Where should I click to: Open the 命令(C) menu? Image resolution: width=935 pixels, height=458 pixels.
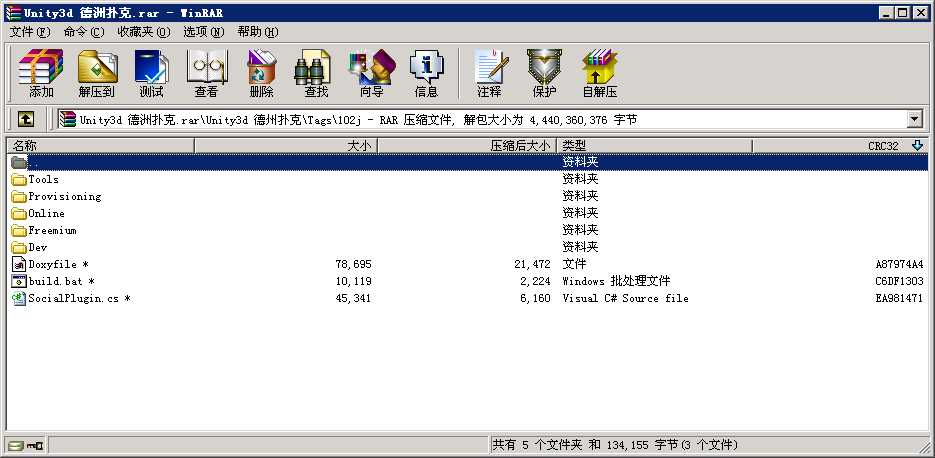coord(83,32)
